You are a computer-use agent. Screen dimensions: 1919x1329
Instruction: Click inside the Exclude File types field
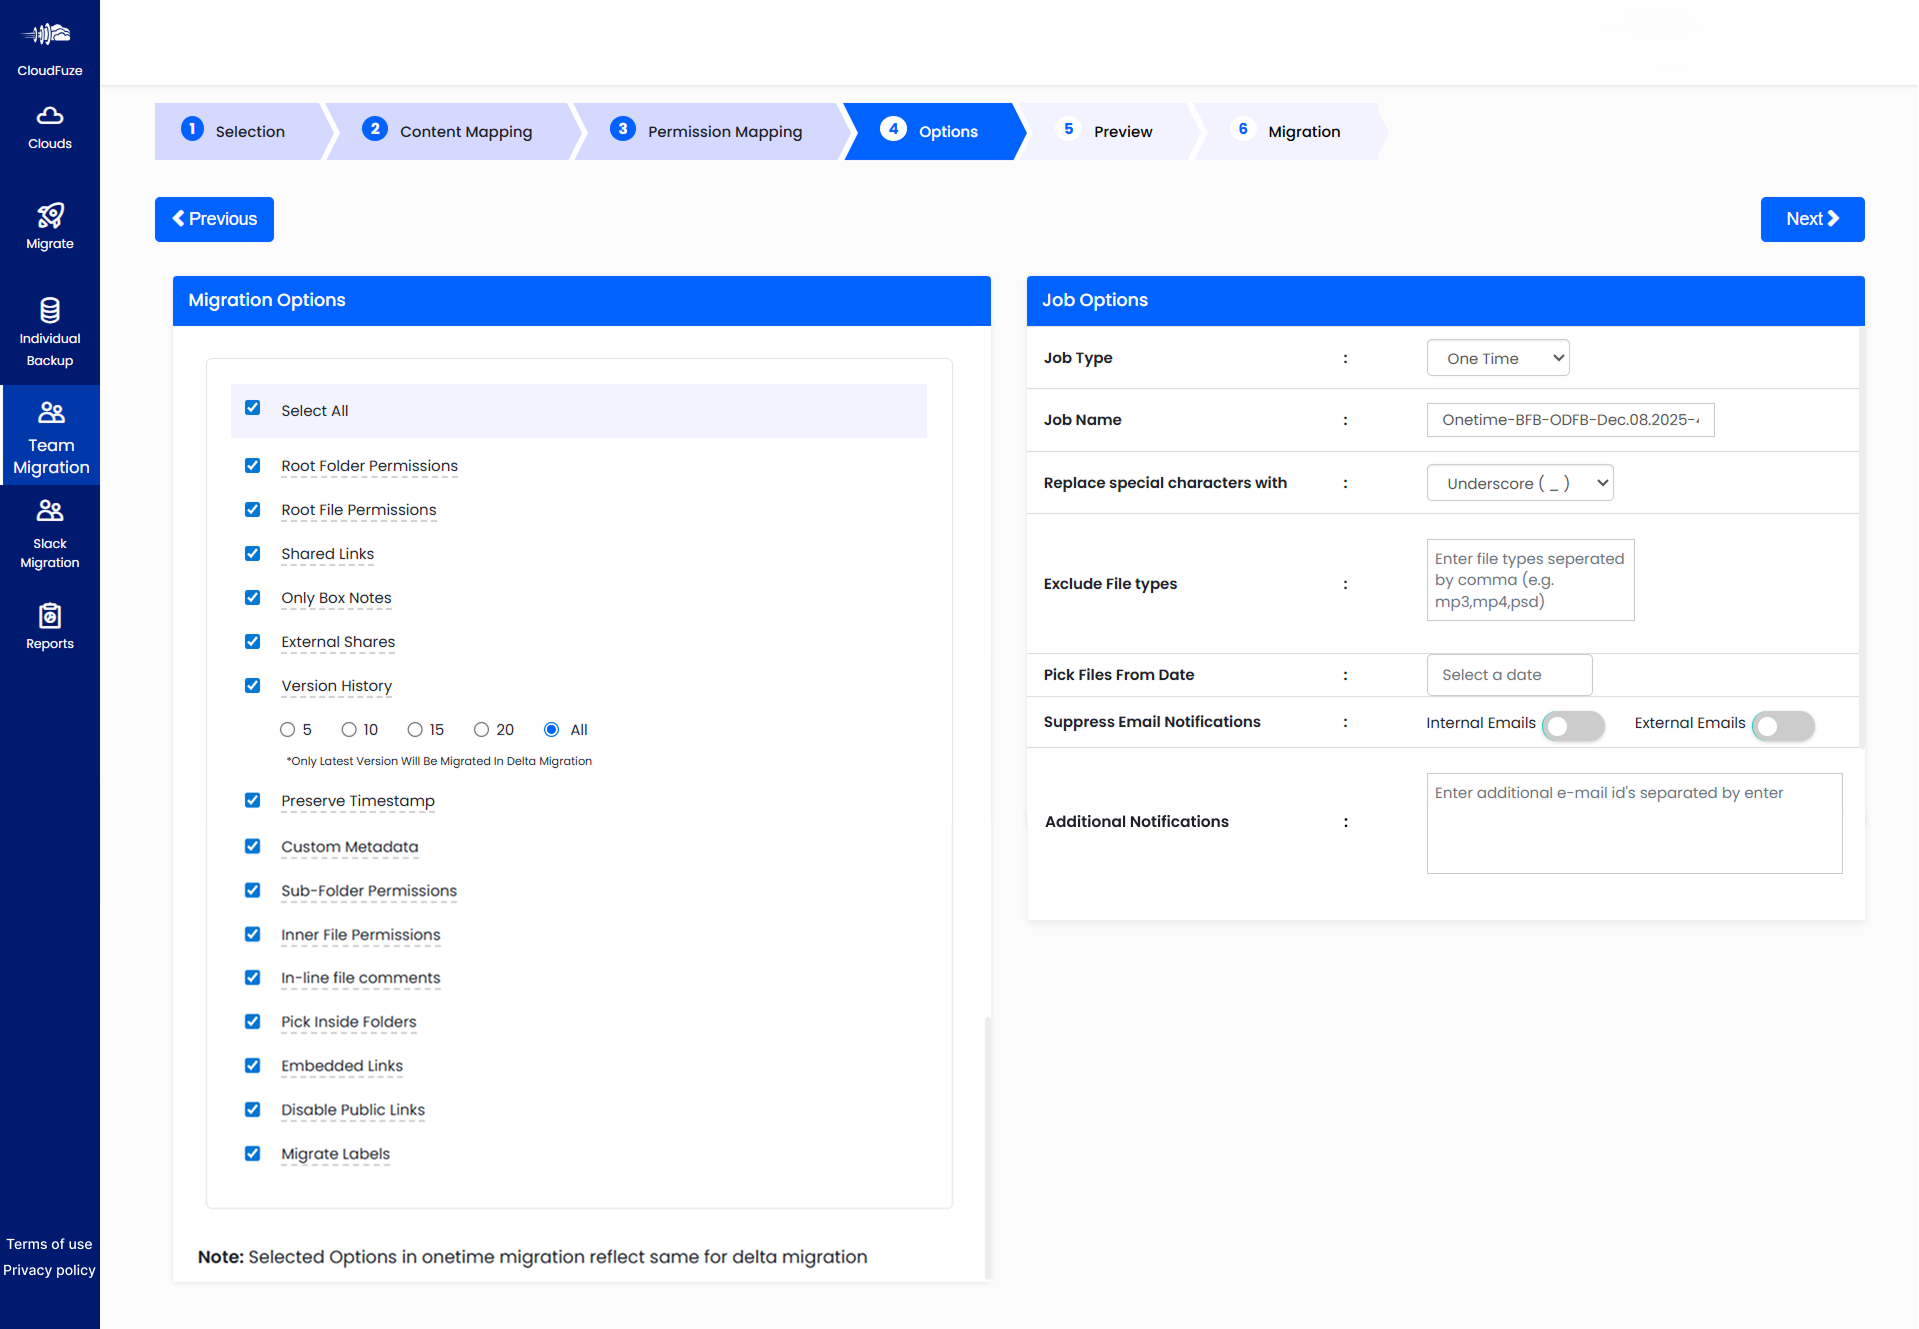(x=1529, y=580)
